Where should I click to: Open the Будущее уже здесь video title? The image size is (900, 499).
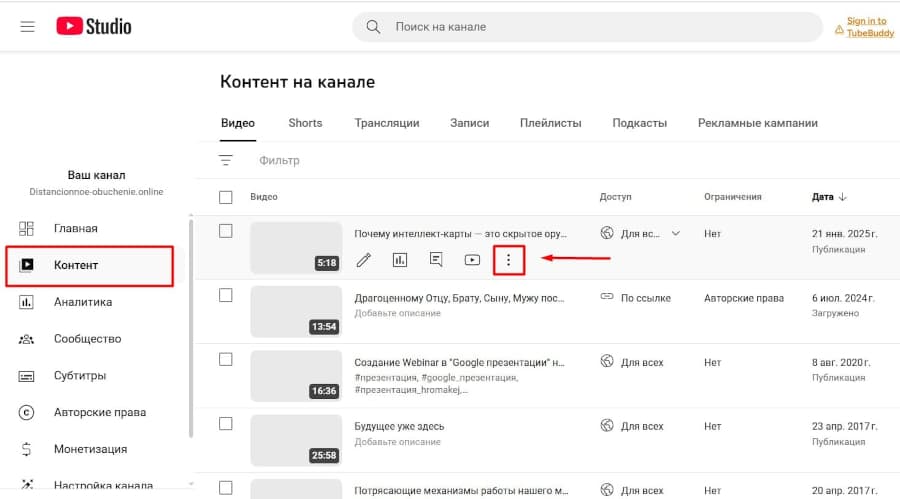click(x=399, y=426)
